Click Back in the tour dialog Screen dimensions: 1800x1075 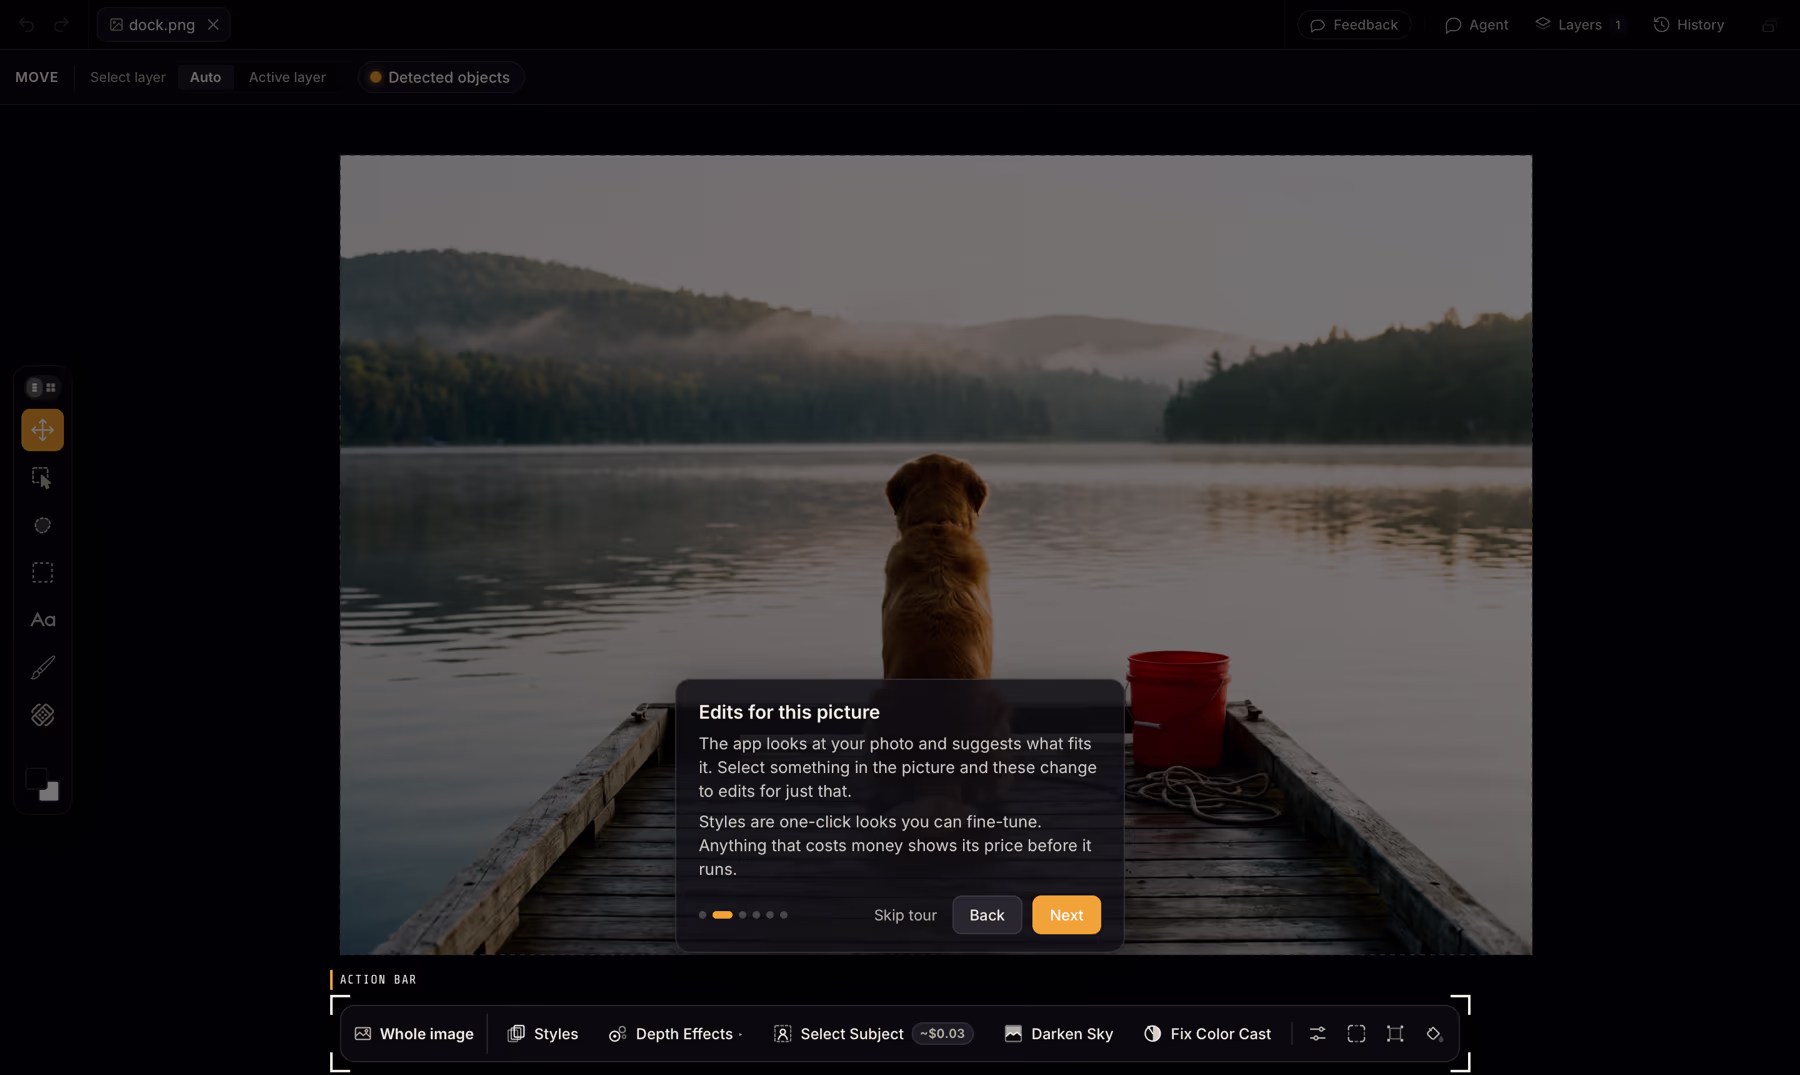(x=986, y=915)
